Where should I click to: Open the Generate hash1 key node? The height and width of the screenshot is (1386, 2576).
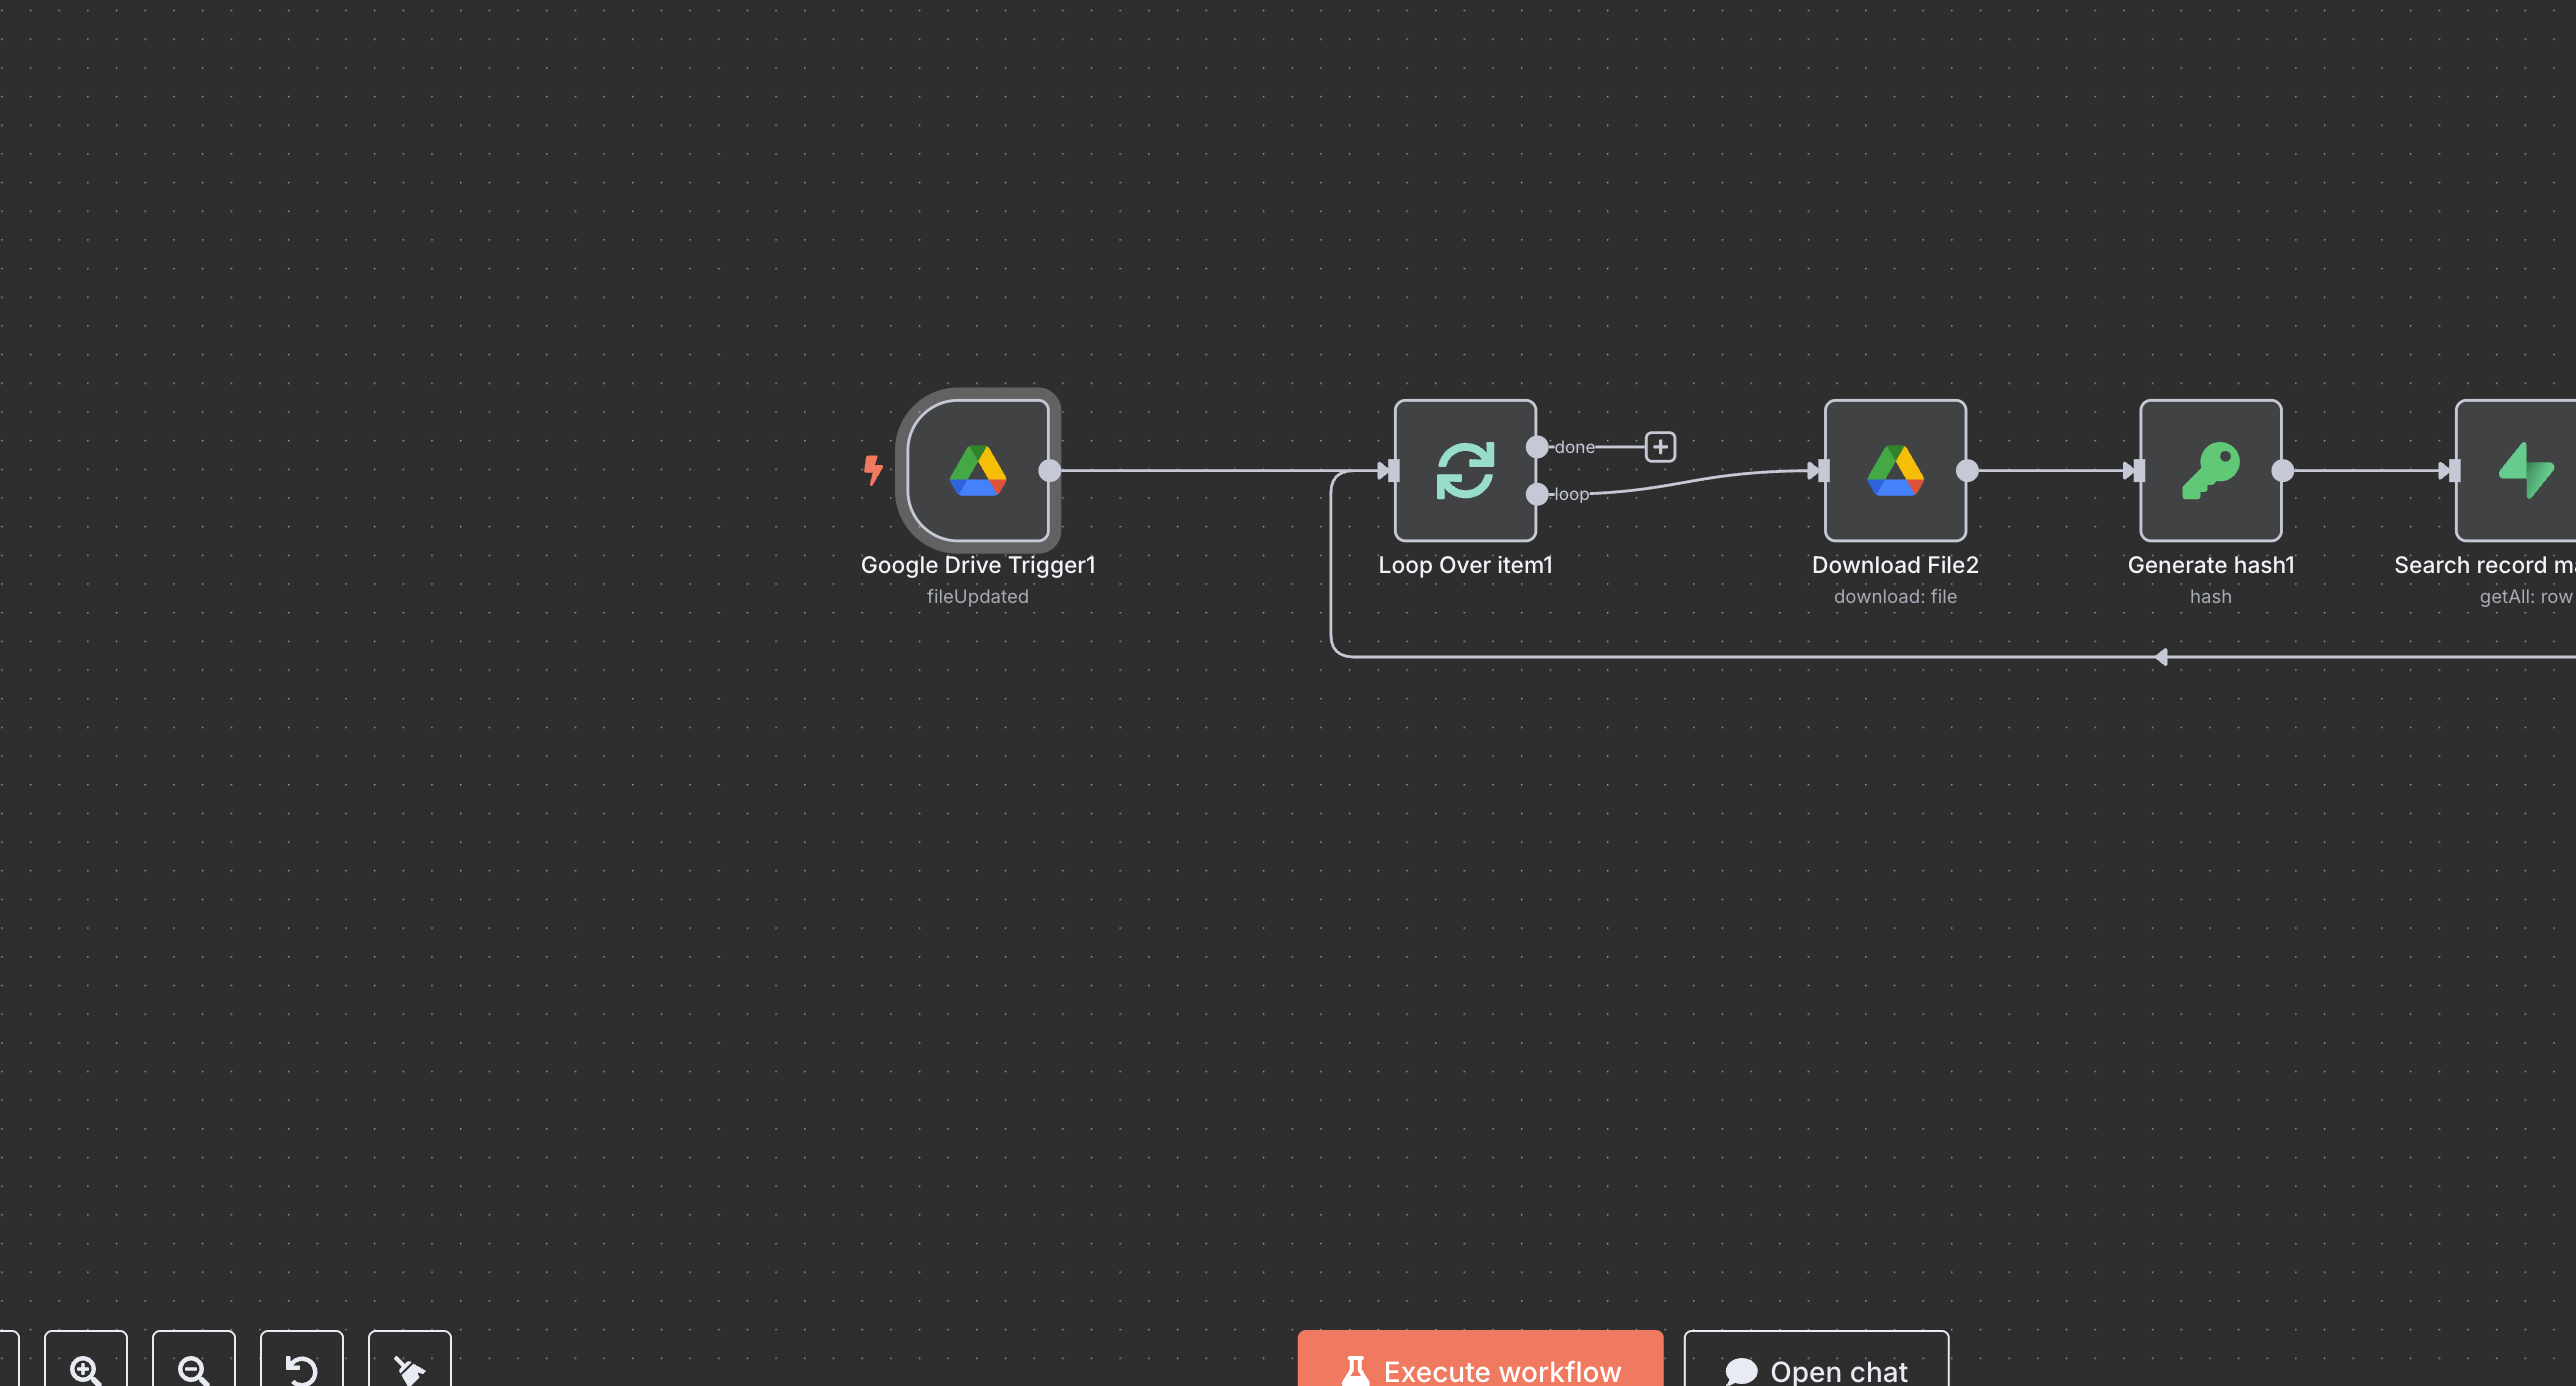click(x=2210, y=470)
